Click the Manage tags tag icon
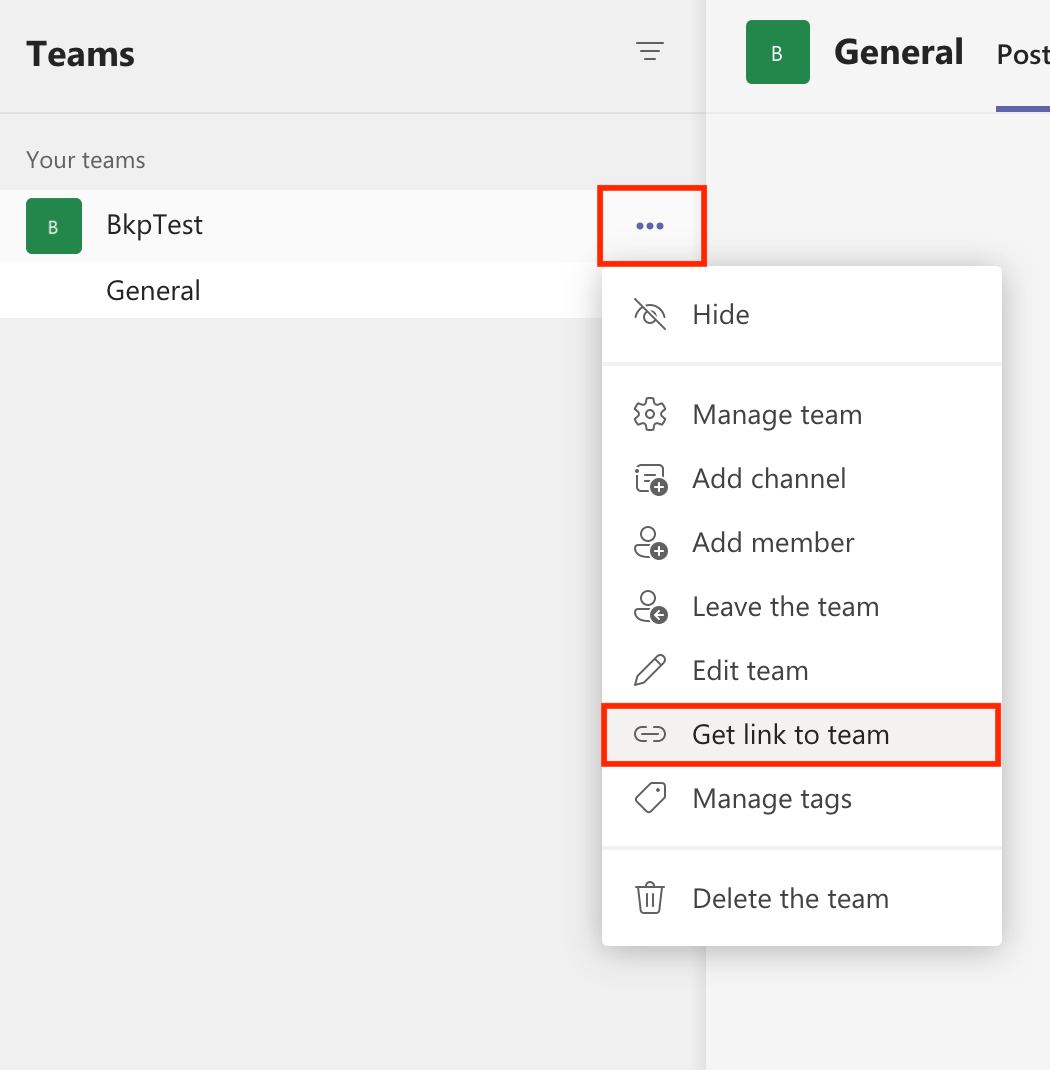This screenshot has height=1070, width=1050. [x=650, y=798]
